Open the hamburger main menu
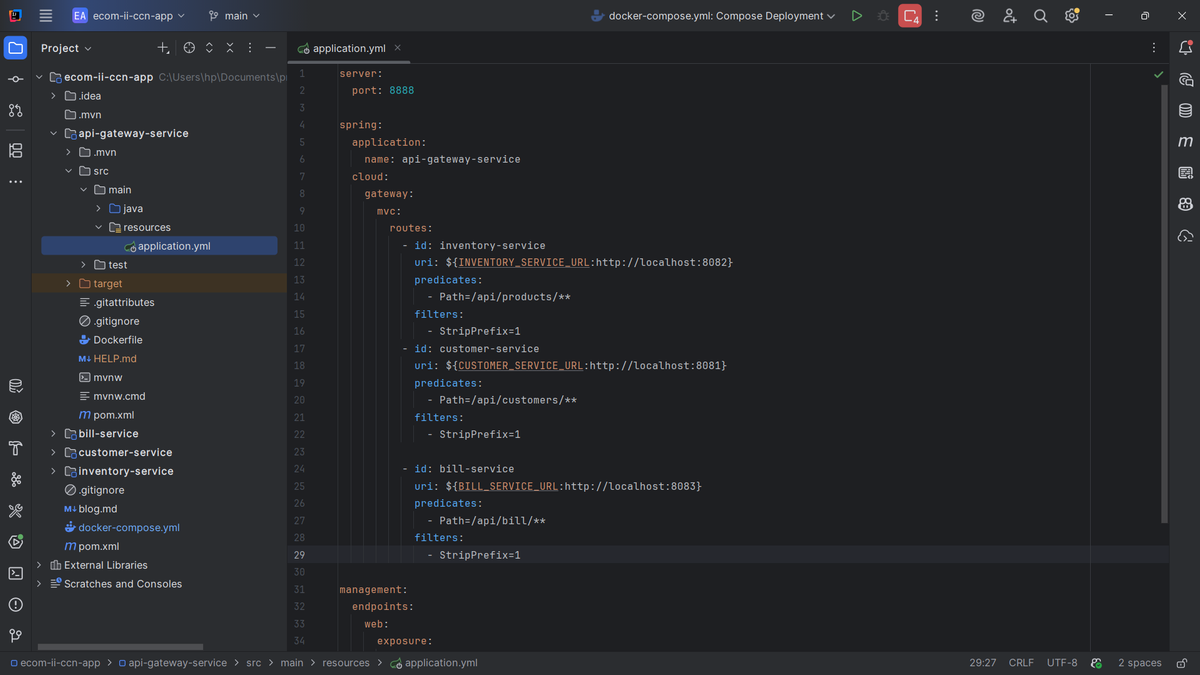The image size is (1200, 675). point(46,16)
